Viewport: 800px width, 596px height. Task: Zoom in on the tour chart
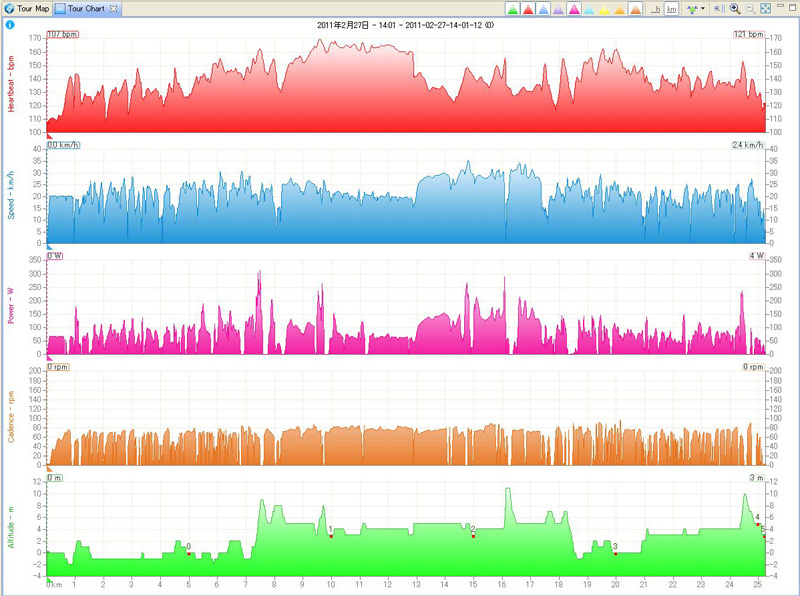735,8
